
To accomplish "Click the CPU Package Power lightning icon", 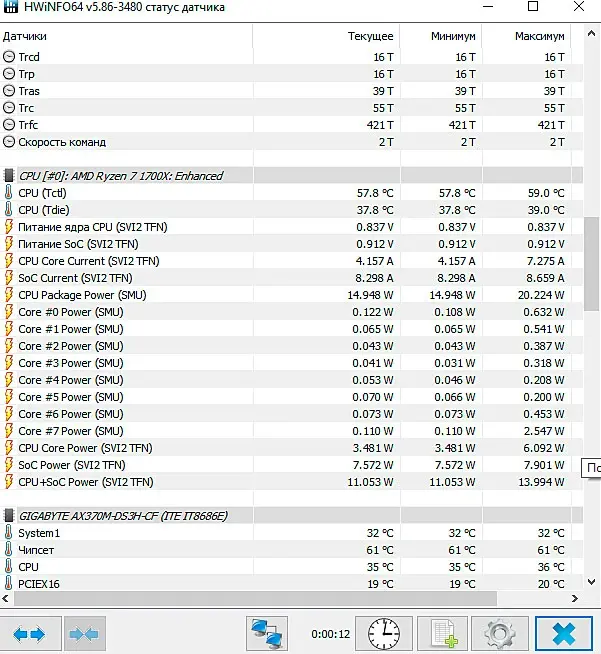I will pyautogui.click(x=9, y=295).
